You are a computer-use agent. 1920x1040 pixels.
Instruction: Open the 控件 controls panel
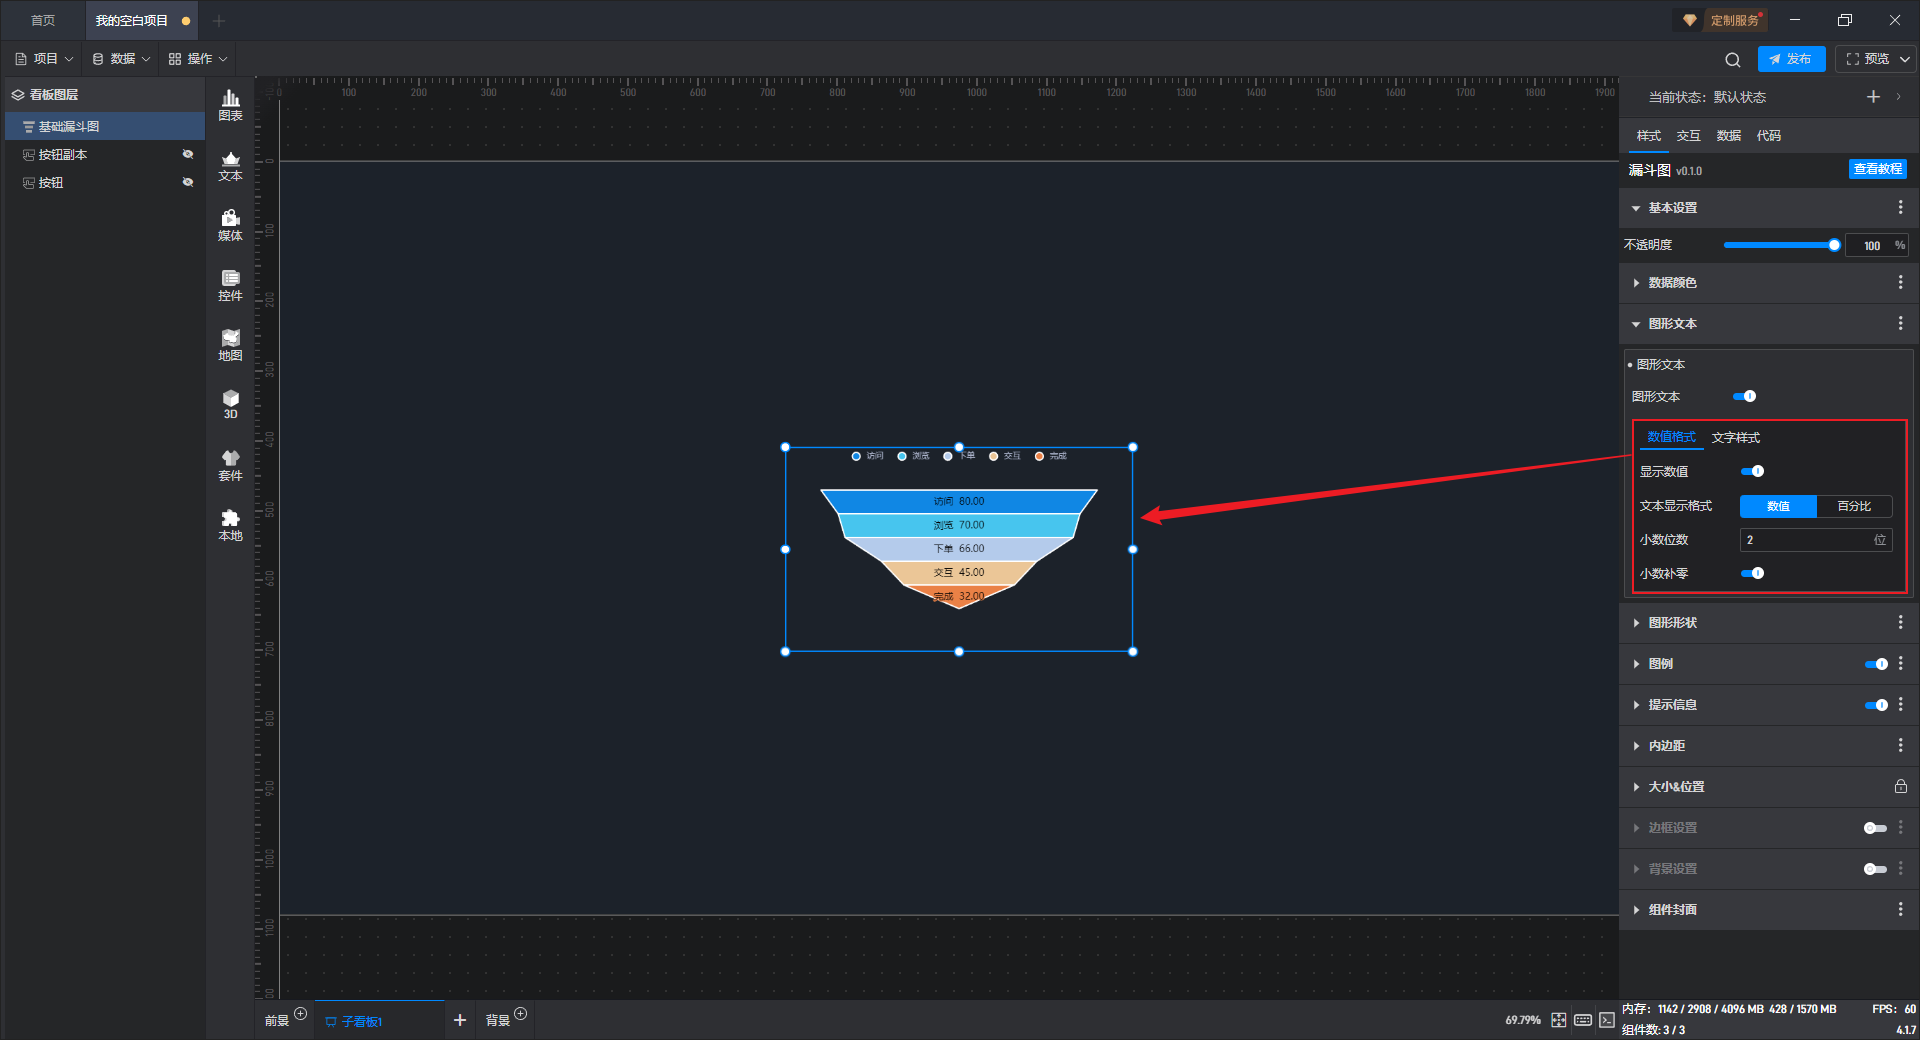[x=230, y=285]
